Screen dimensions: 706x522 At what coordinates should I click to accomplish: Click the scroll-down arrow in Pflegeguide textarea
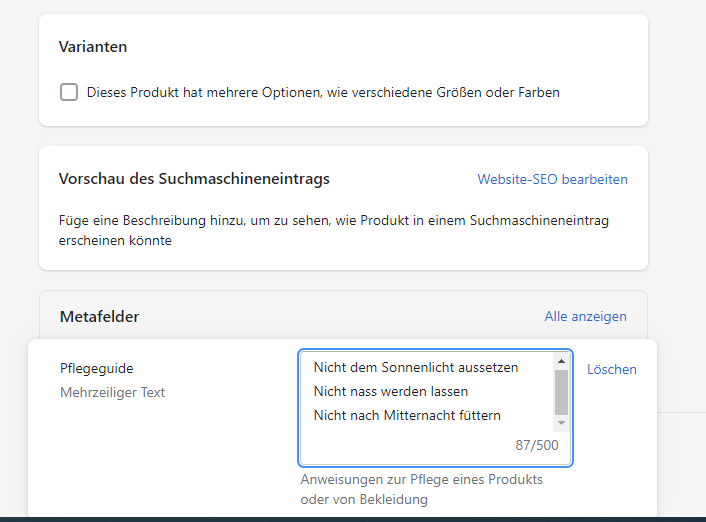[x=561, y=423]
